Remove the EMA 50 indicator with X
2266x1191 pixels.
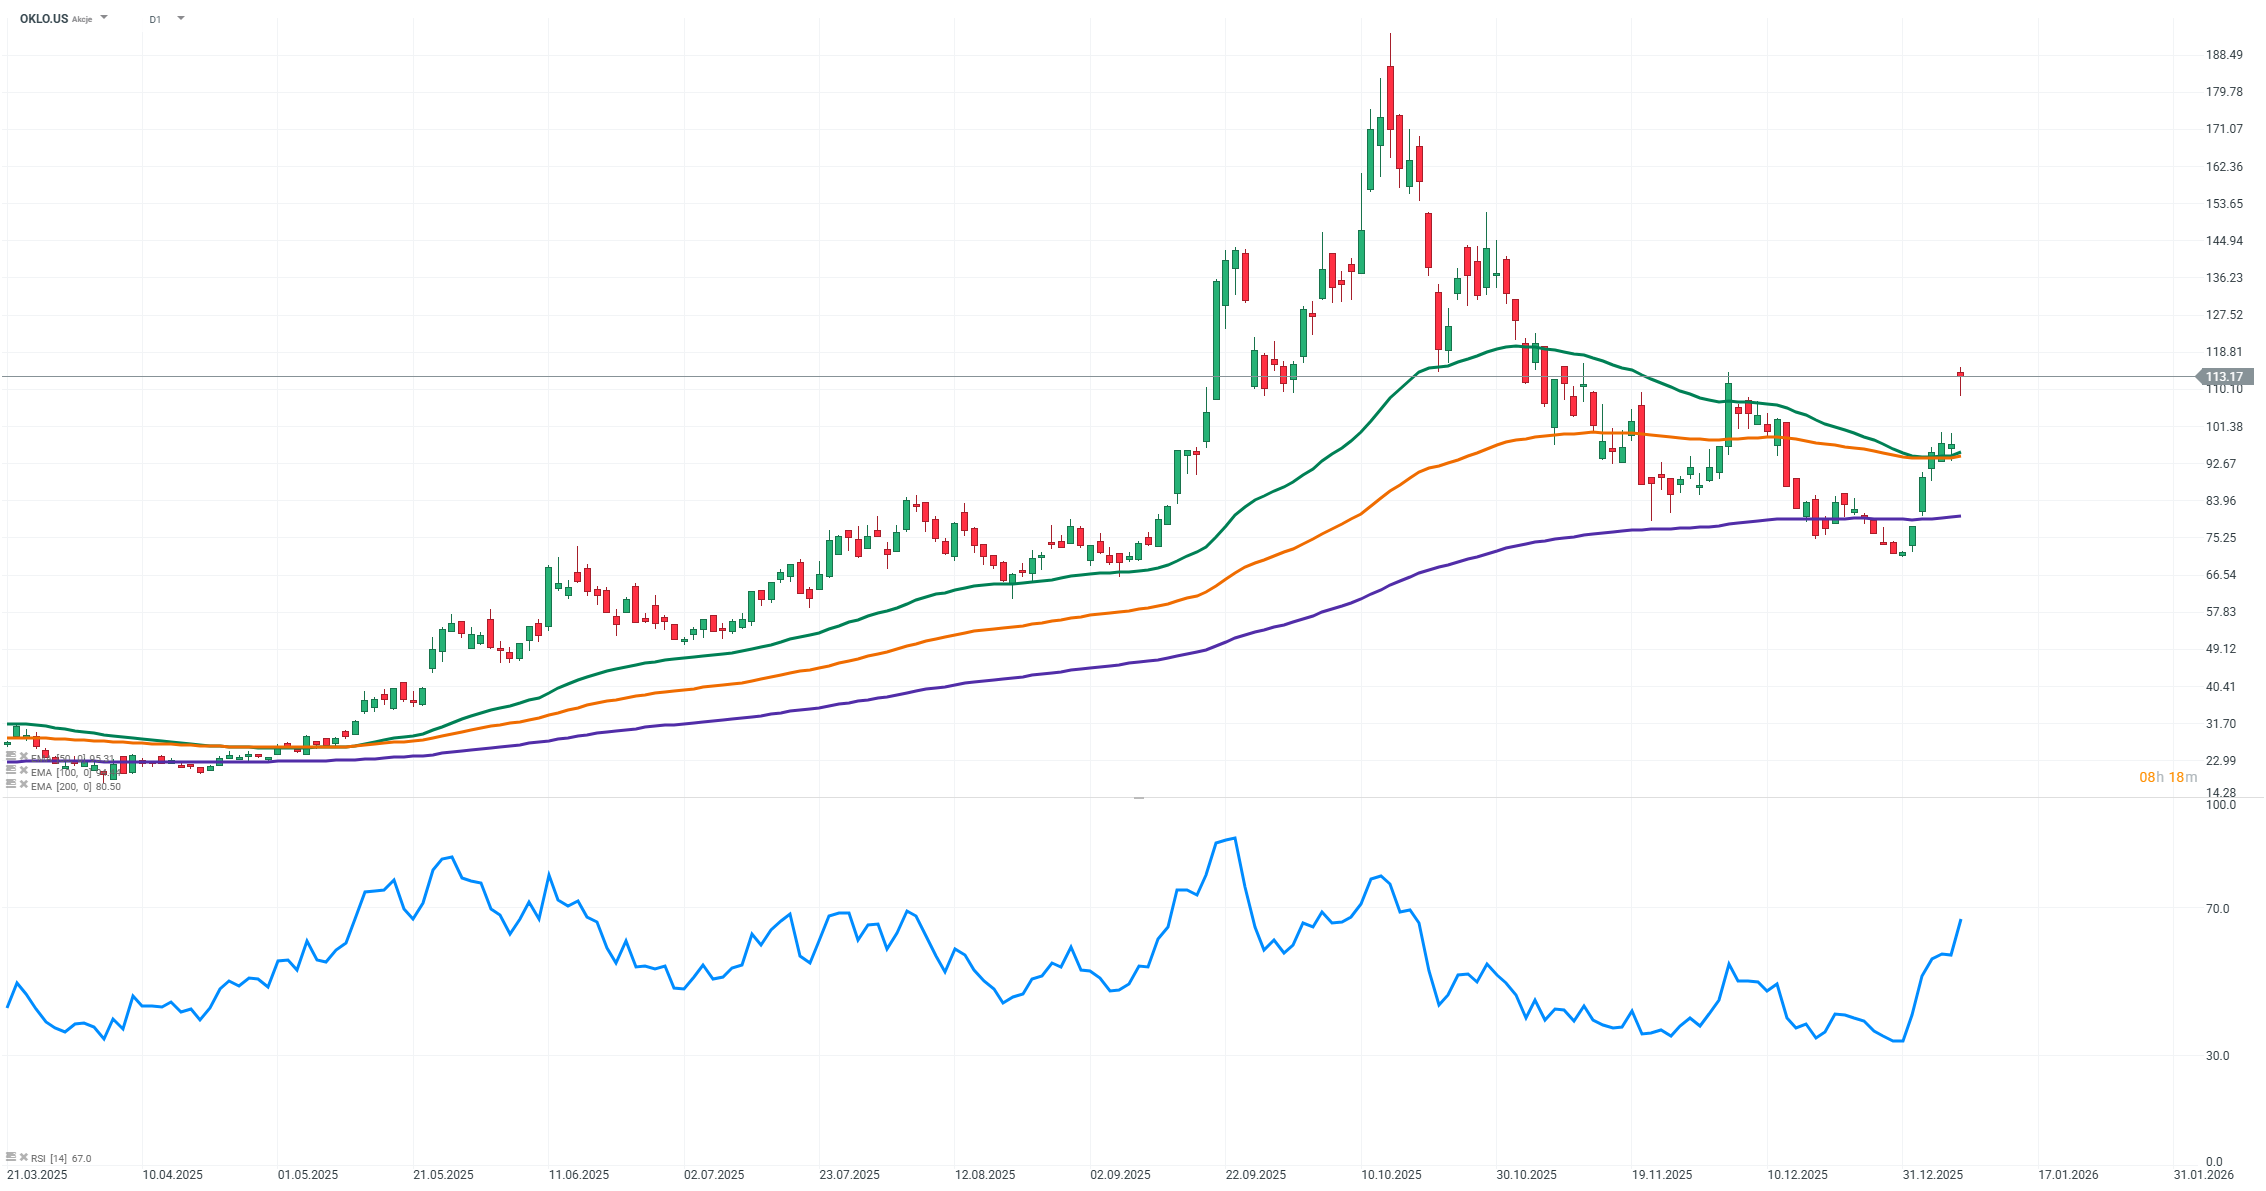pyautogui.click(x=24, y=757)
